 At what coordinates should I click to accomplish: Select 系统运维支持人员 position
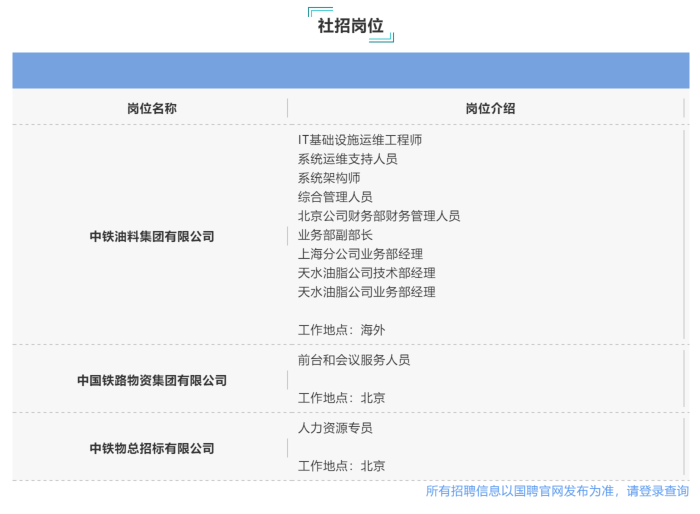pyautogui.click(x=347, y=159)
